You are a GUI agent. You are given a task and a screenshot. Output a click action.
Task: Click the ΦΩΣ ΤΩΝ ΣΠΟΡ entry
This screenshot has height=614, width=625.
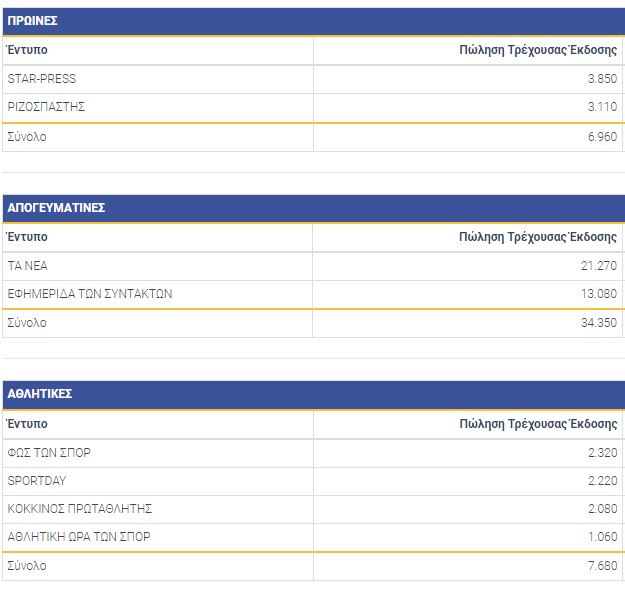coord(49,453)
